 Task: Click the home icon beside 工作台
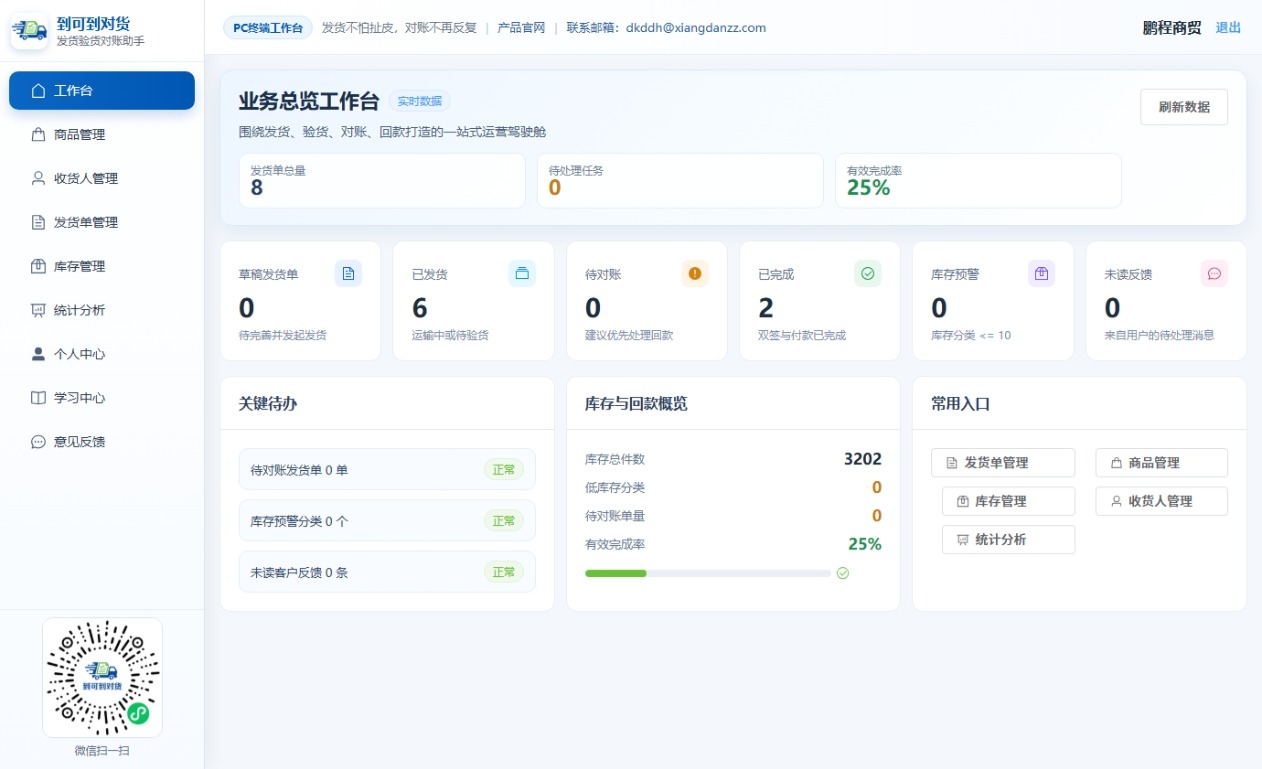pyautogui.click(x=39, y=91)
